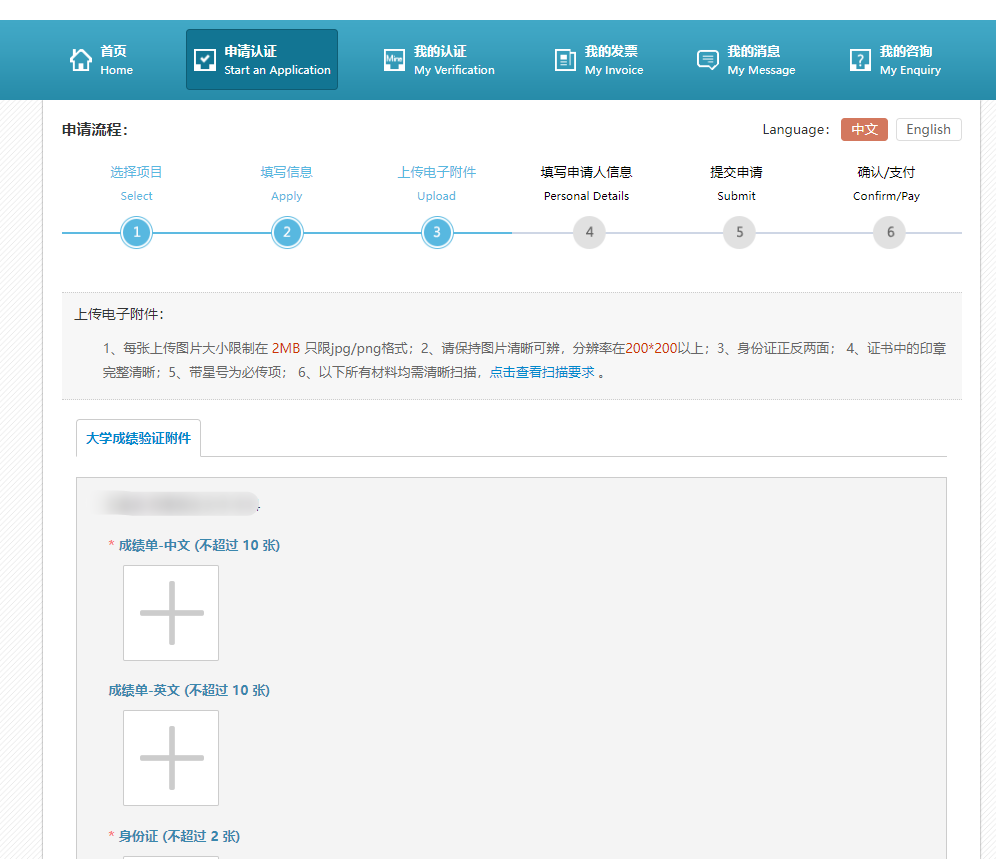Click the Start an Application checkbox icon
This screenshot has width=996, height=859.
coord(205,60)
